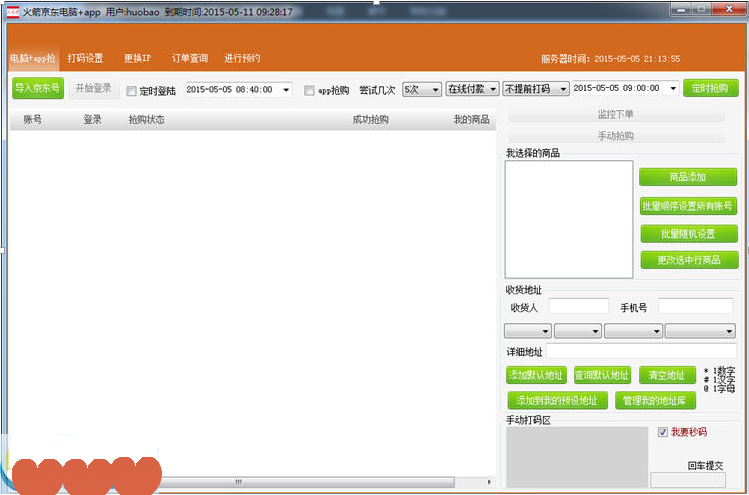Viewport: 749px width, 495px height.
Task: Click the 添加到我的预设地址 button
Action: [x=557, y=400]
